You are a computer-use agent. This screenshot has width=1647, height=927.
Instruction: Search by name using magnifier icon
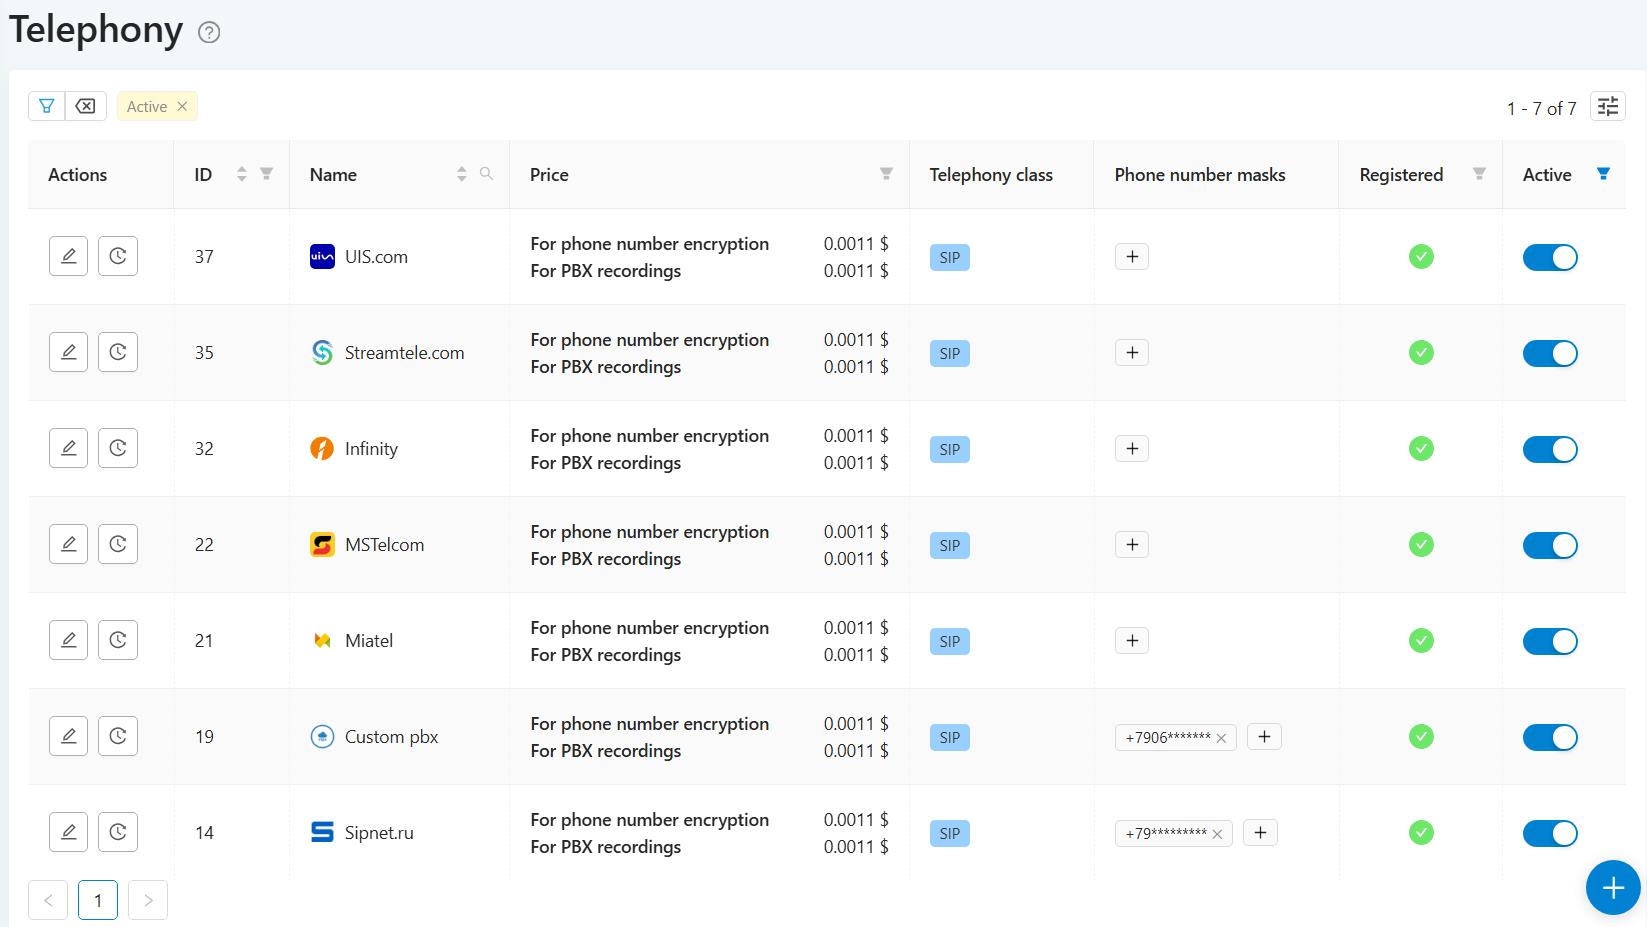486,174
